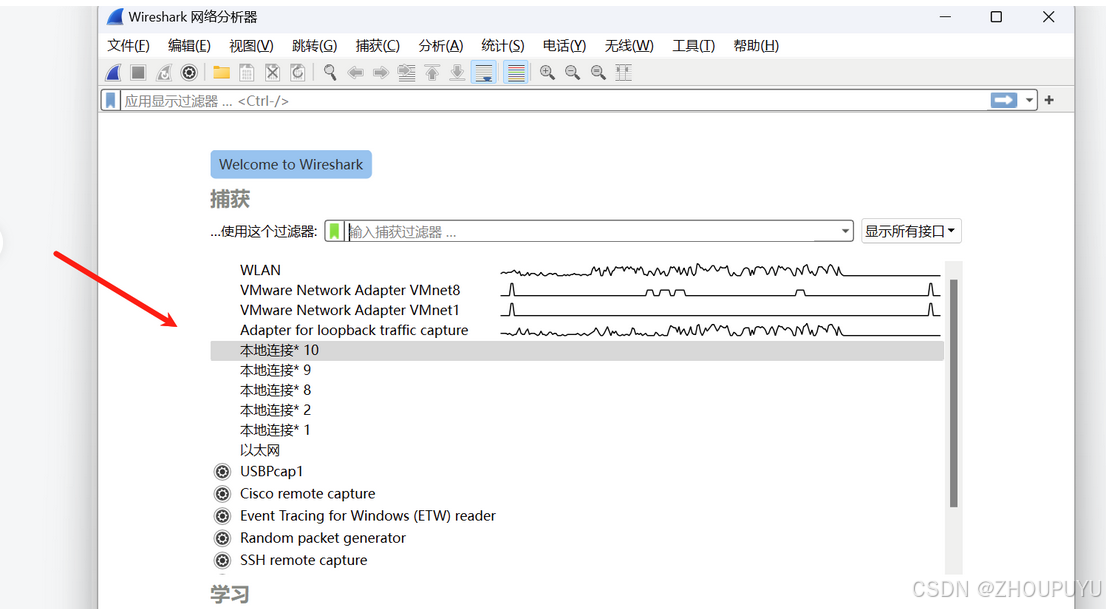The image size is (1106, 609).
Task: Go to previous packet with left arrow
Action: (x=356, y=72)
